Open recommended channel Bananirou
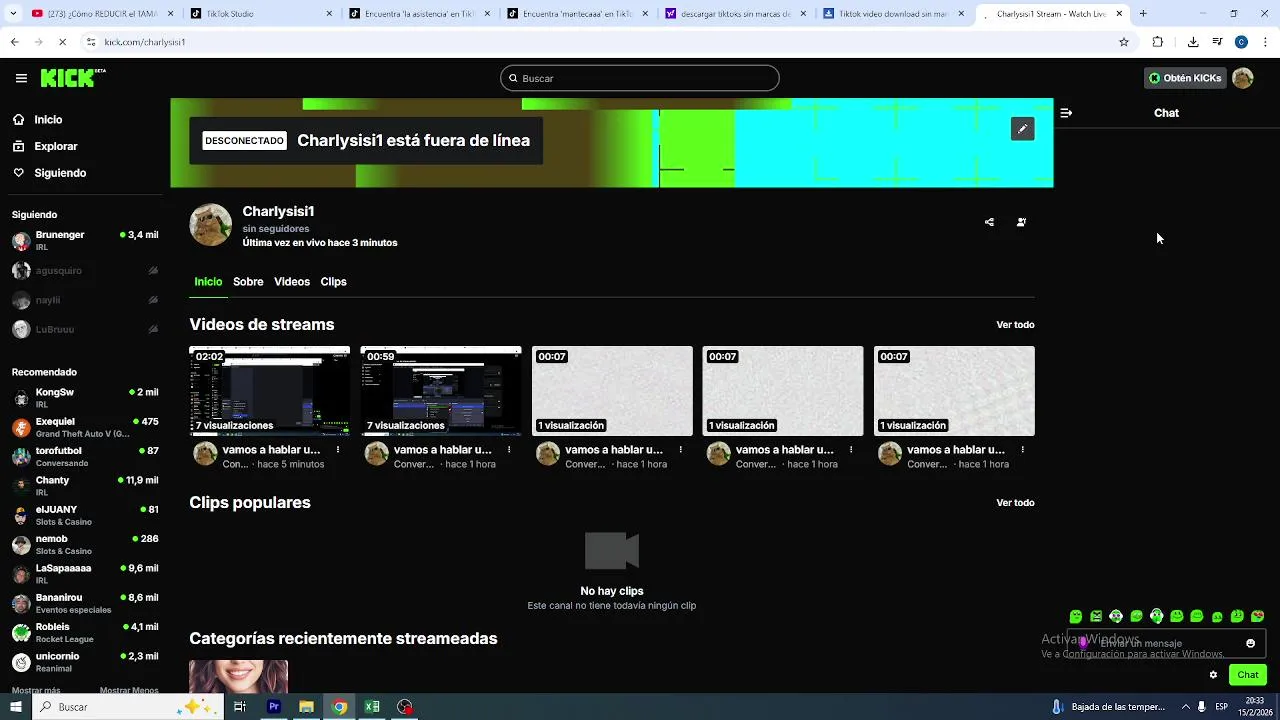This screenshot has width=1280, height=720. (85, 603)
